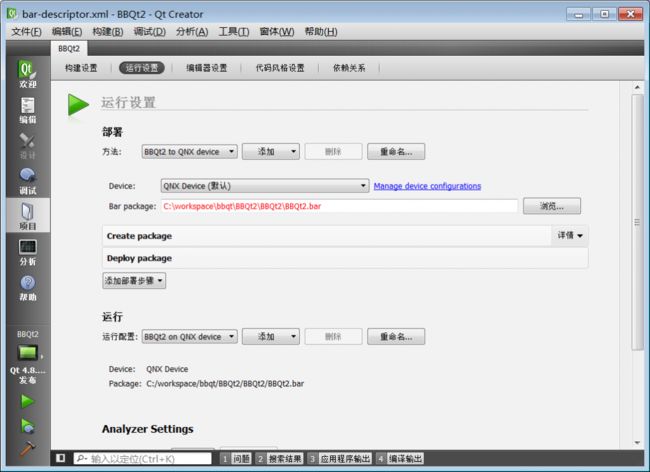The image size is (650, 472).
Task: Switch to the 依赖关系 tab
Action: (x=349, y=68)
